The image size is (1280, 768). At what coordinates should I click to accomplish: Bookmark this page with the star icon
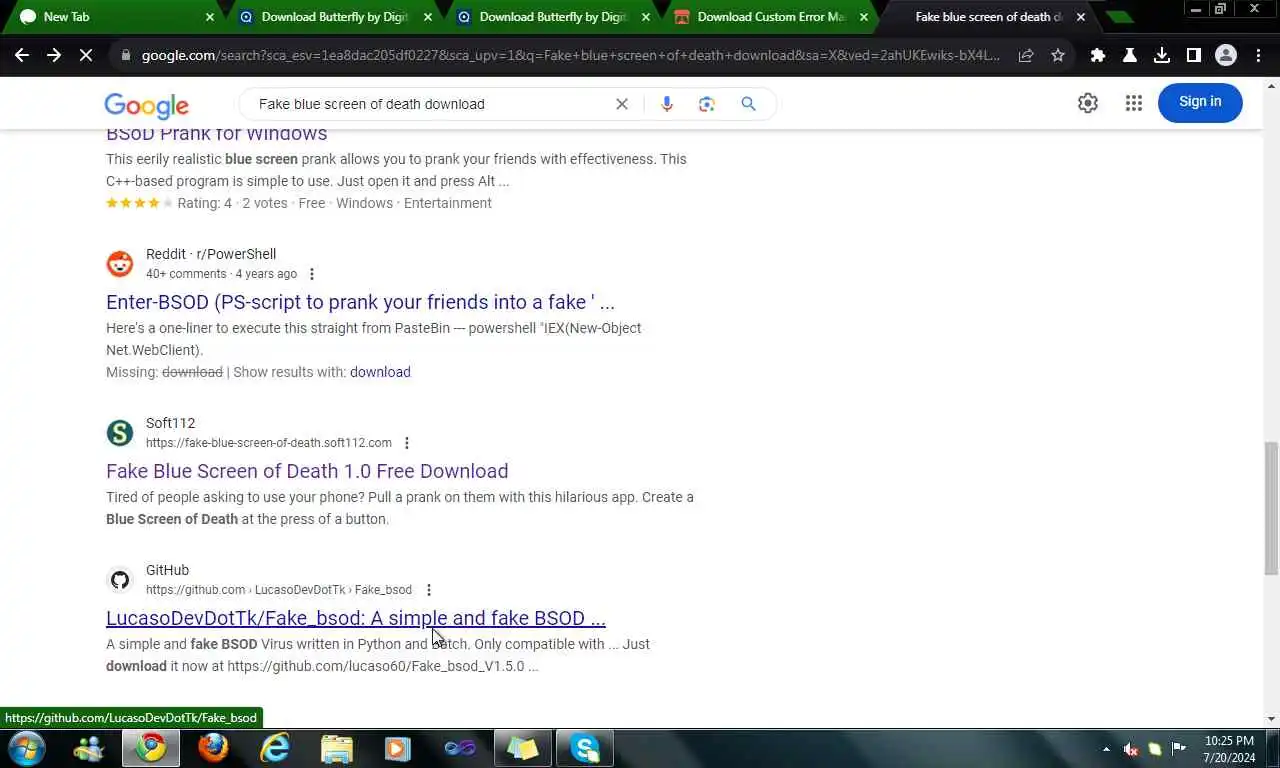point(1058,55)
